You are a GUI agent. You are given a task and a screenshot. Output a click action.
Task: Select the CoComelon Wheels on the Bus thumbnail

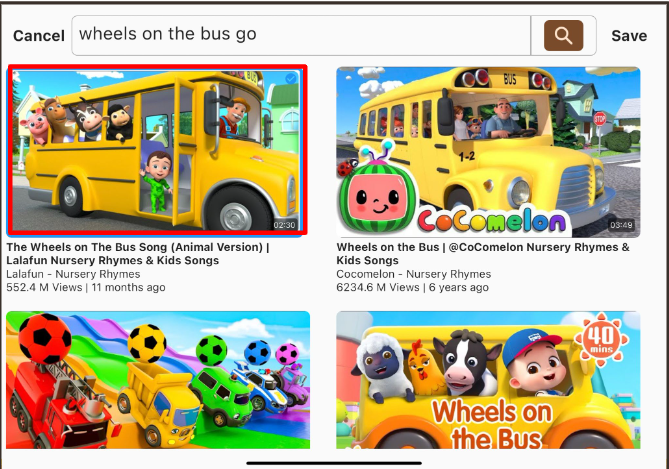488,152
